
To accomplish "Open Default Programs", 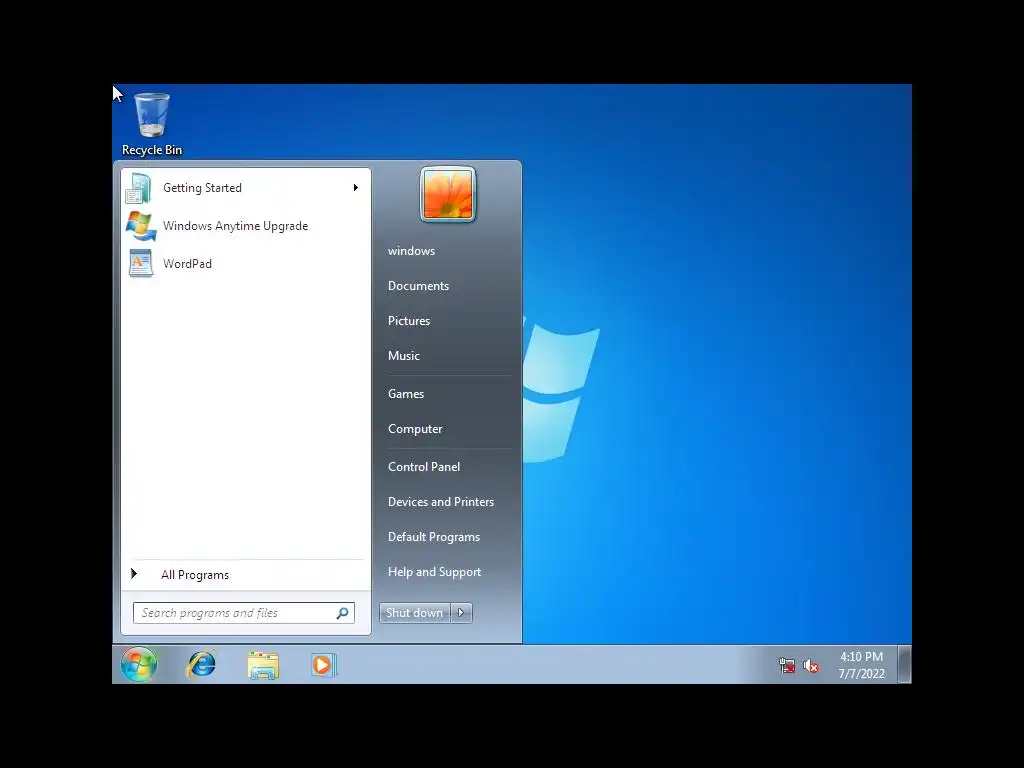I will pyautogui.click(x=434, y=537).
